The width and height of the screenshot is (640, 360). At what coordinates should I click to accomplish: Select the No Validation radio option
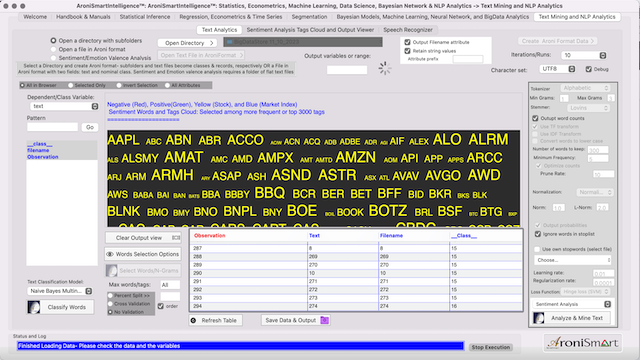[110, 312]
